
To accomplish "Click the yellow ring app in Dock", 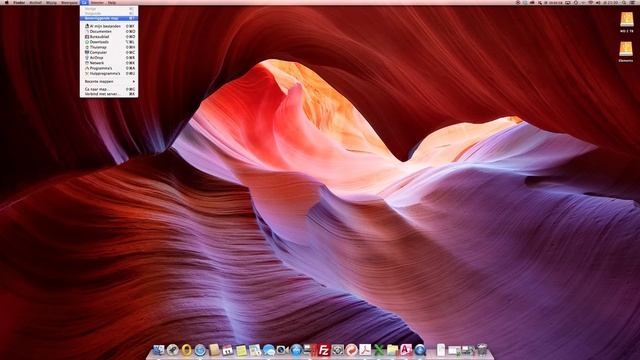I will pos(187,350).
